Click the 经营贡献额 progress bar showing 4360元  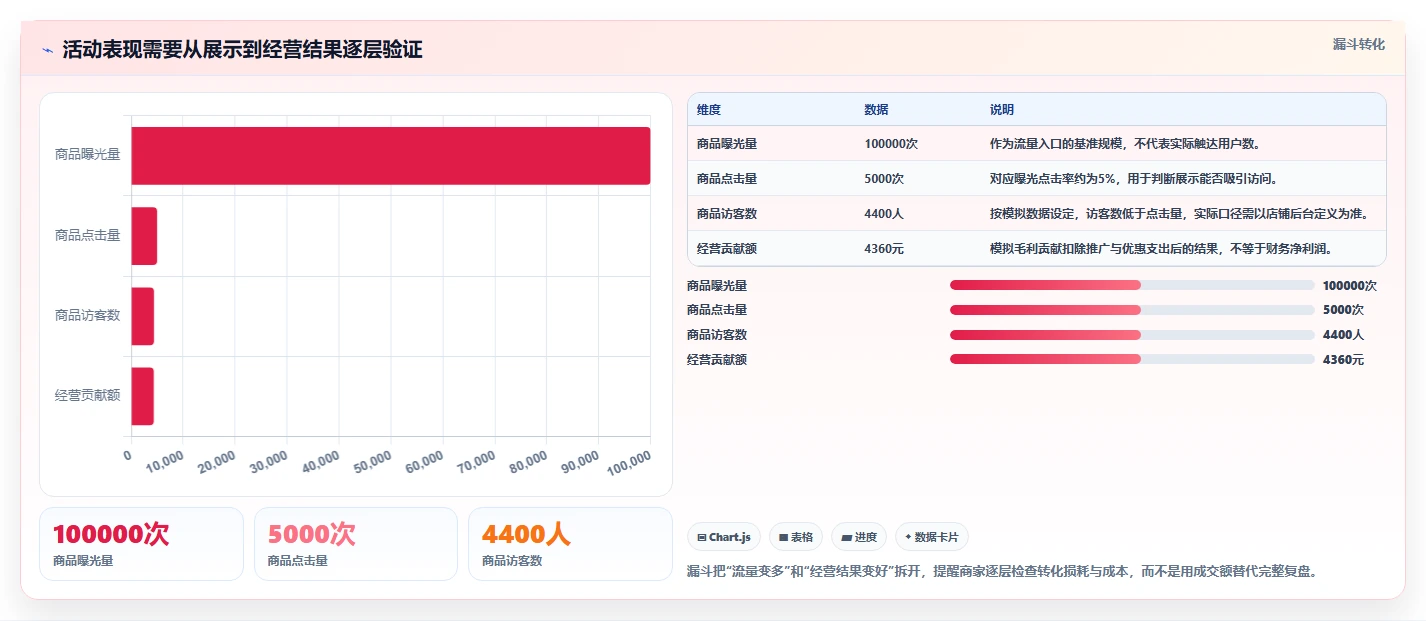1132,359
